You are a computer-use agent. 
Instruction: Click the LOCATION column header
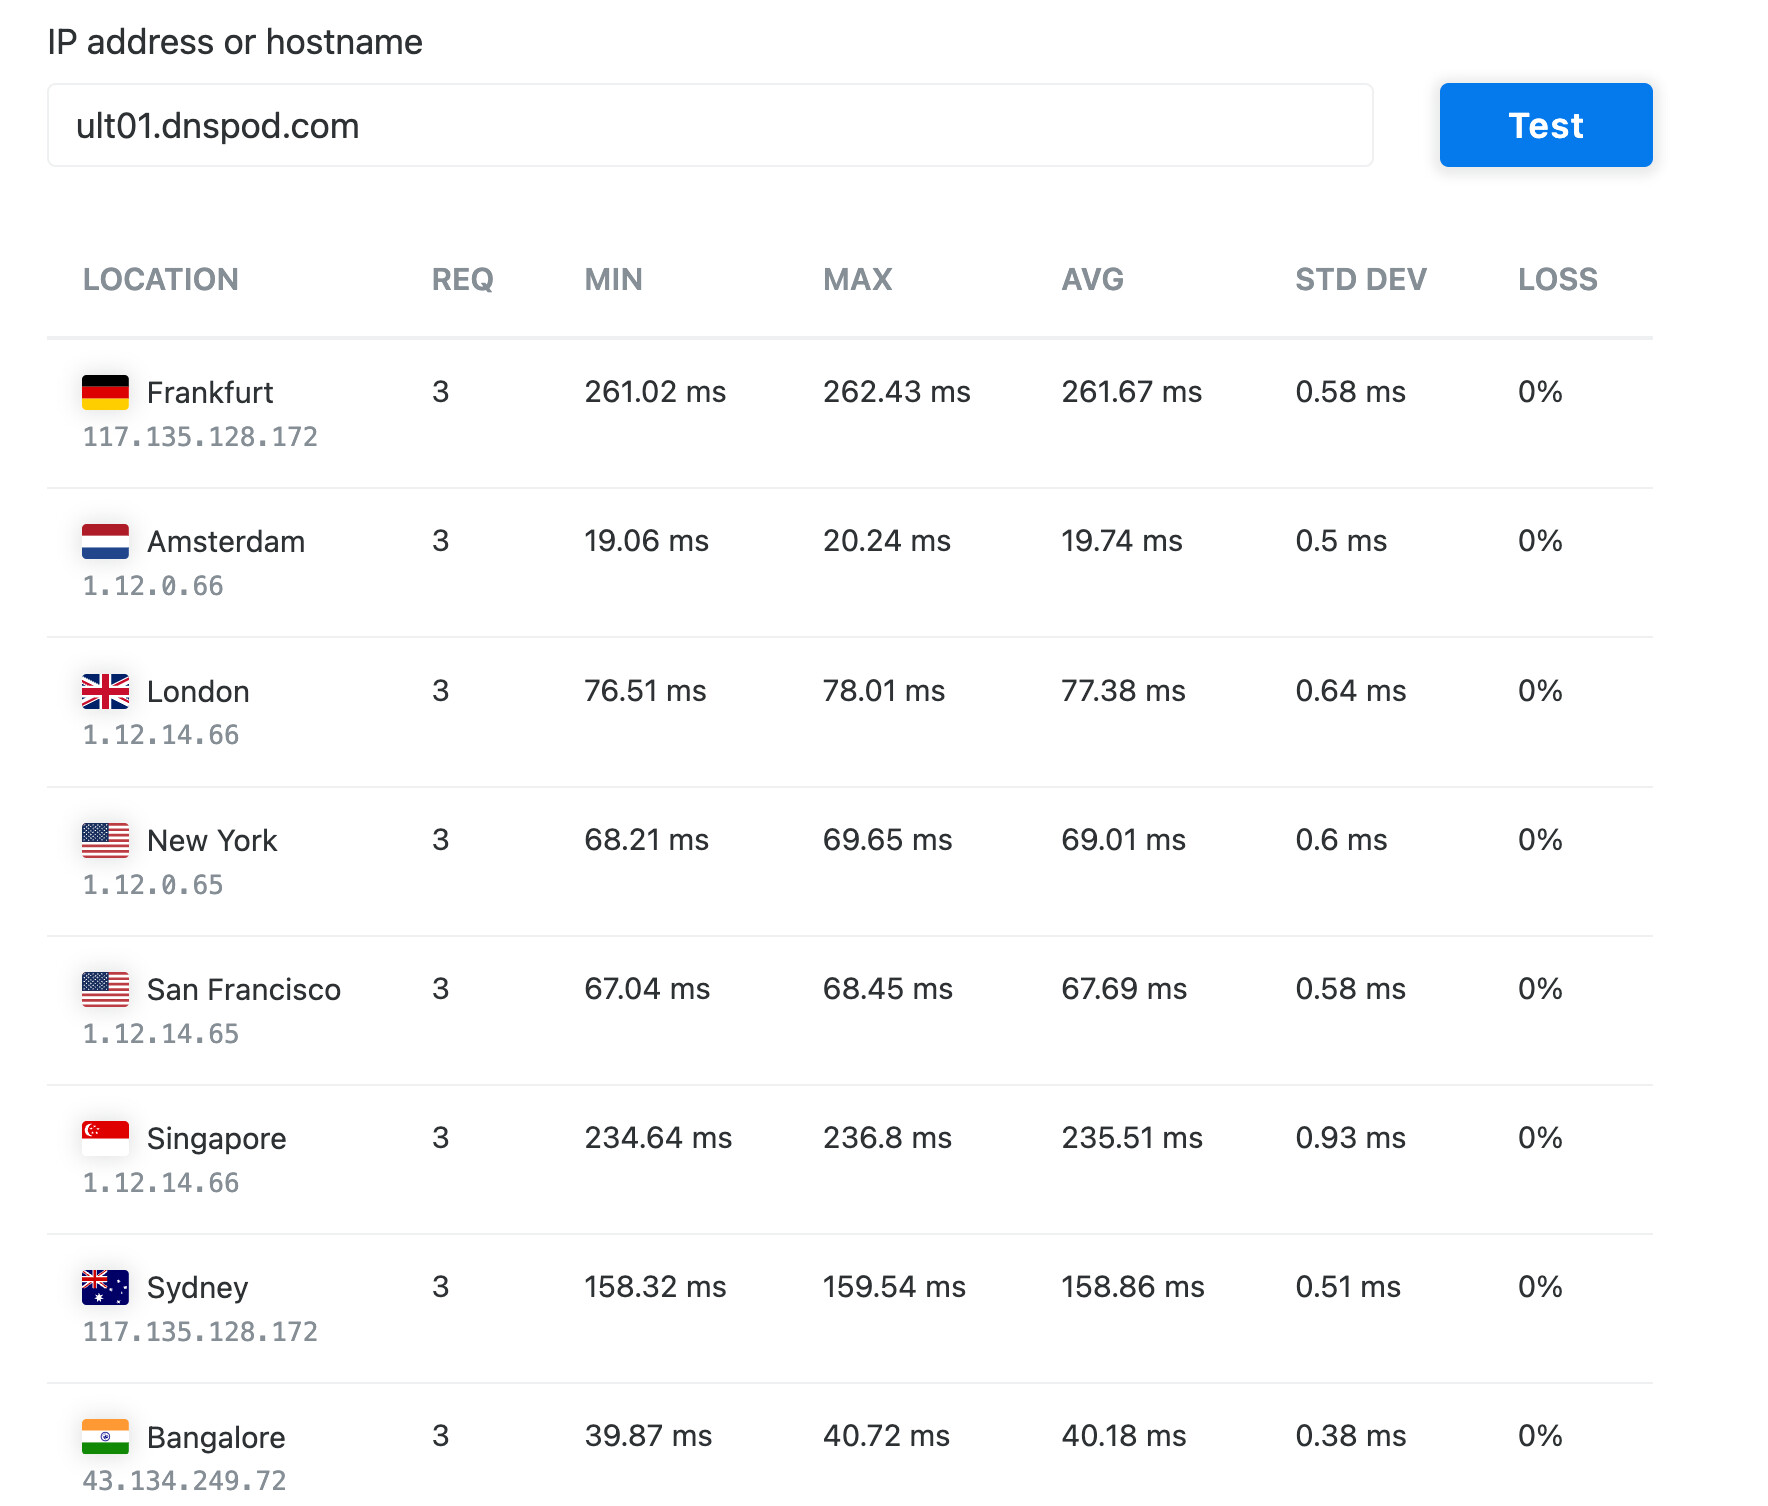(x=160, y=280)
